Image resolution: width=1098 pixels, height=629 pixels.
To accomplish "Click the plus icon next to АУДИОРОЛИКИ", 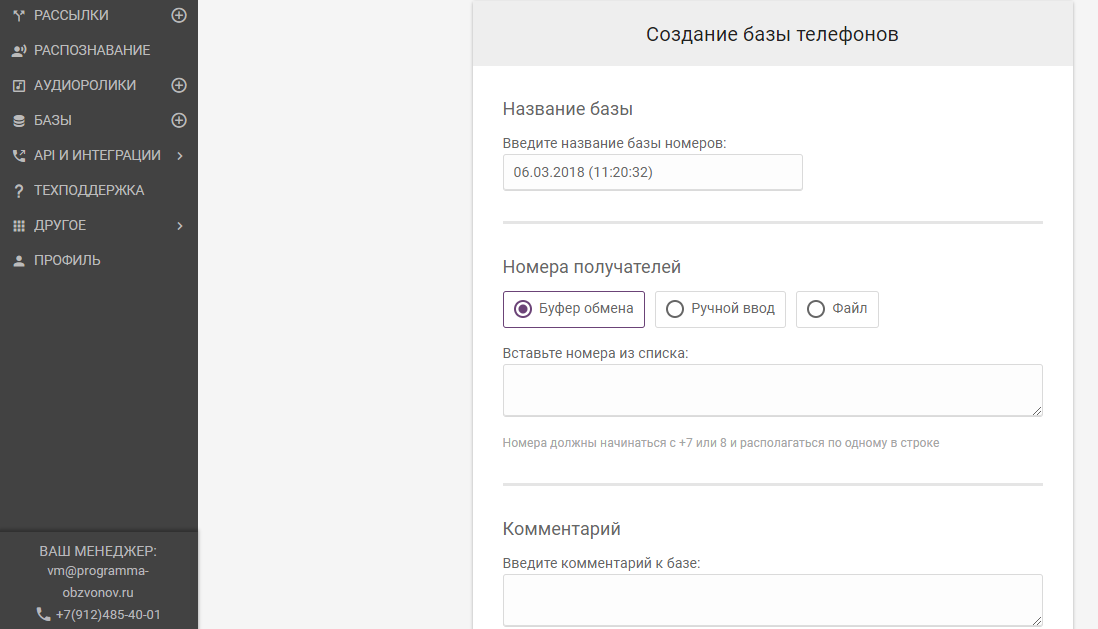I will coord(179,85).
